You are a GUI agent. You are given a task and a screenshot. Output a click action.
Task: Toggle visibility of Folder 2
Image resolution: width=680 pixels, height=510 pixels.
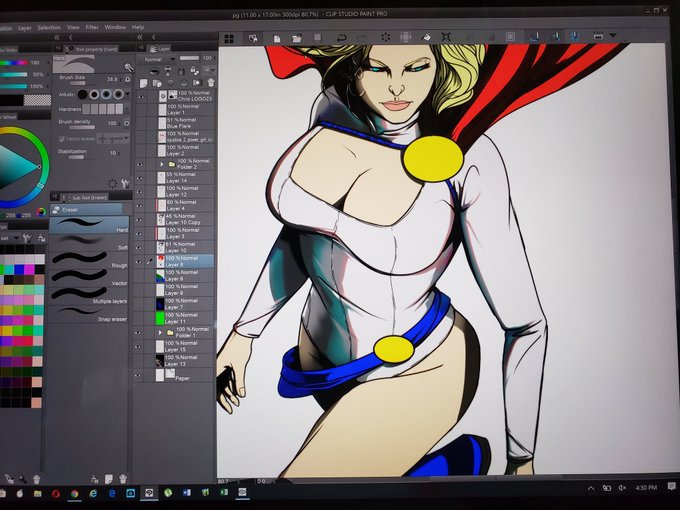pyautogui.click(x=140, y=165)
